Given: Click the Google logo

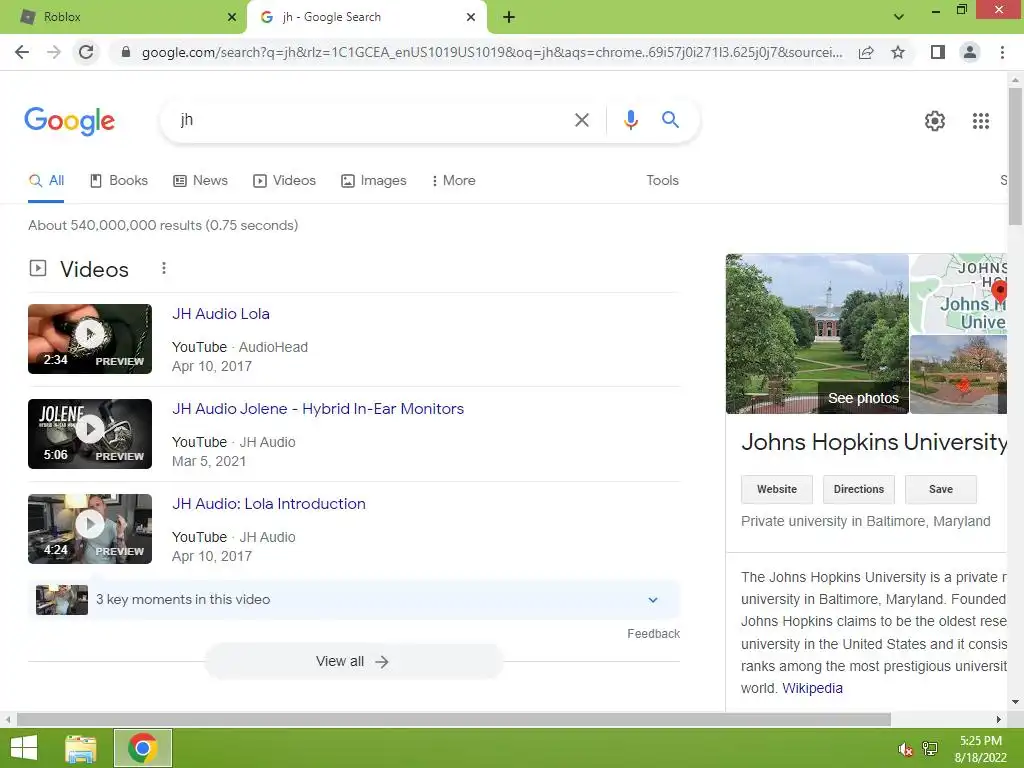Looking at the screenshot, I should 69,121.
